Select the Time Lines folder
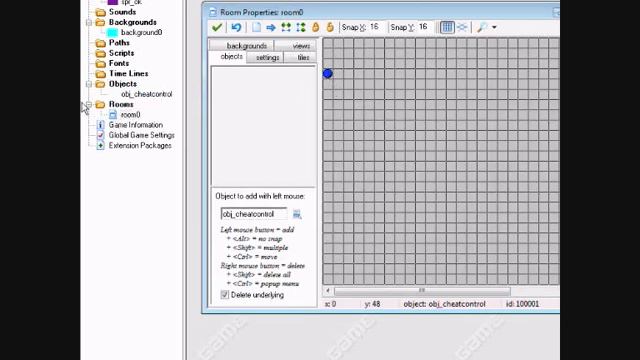Viewport: 640px width, 360px height. tap(128, 73)
